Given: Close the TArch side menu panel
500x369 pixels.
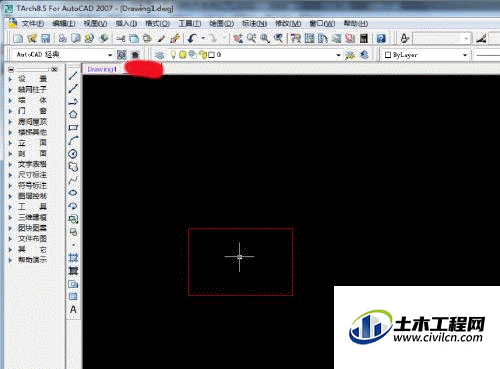Looking at the screenshot, I should click(54, 69).
